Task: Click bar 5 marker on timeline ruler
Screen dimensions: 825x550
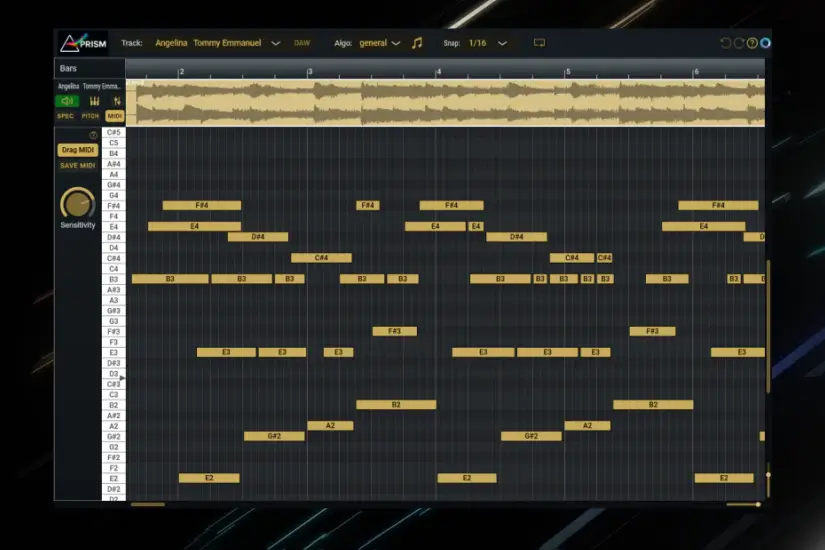Action: [x=567, y=72]
